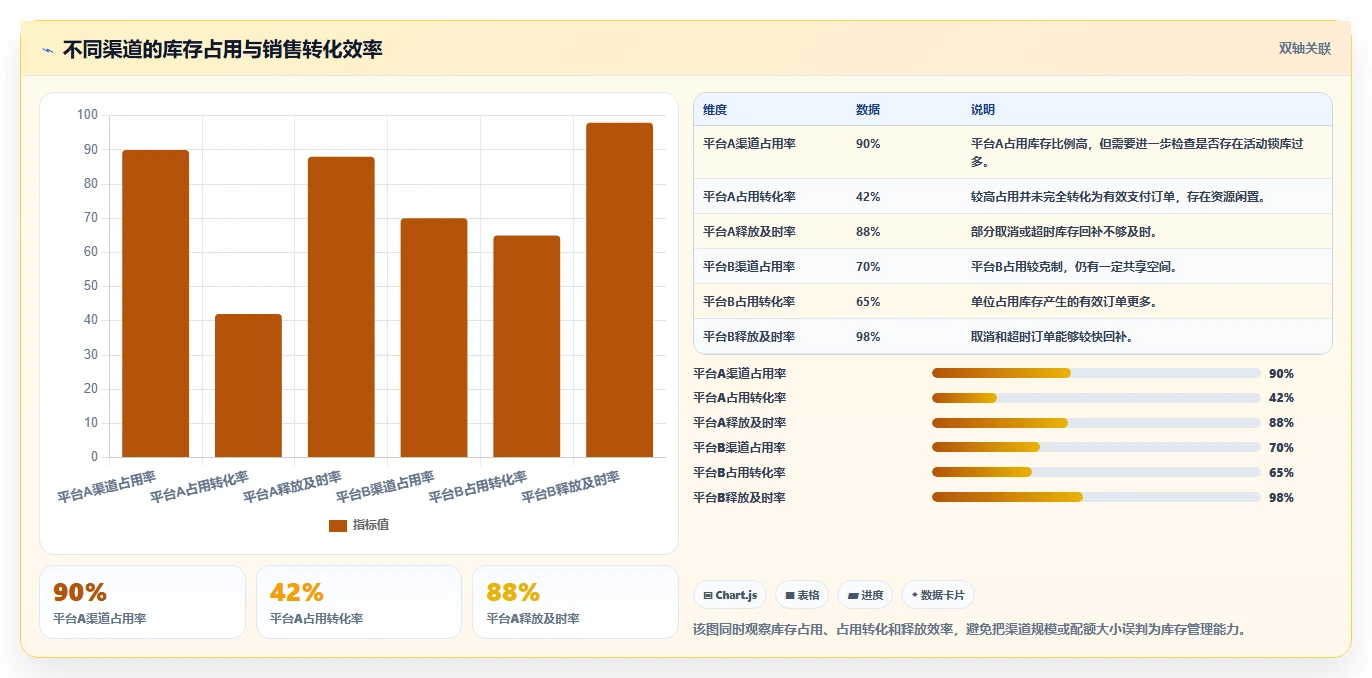Click the 70% label beside progress bars

tap(1281, 448)
